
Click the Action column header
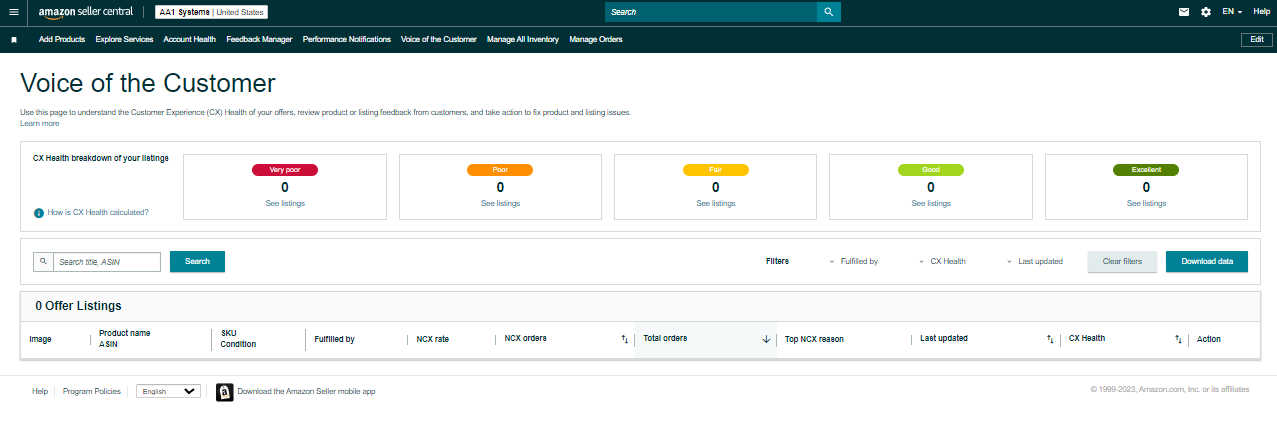tap(1209, 339)
